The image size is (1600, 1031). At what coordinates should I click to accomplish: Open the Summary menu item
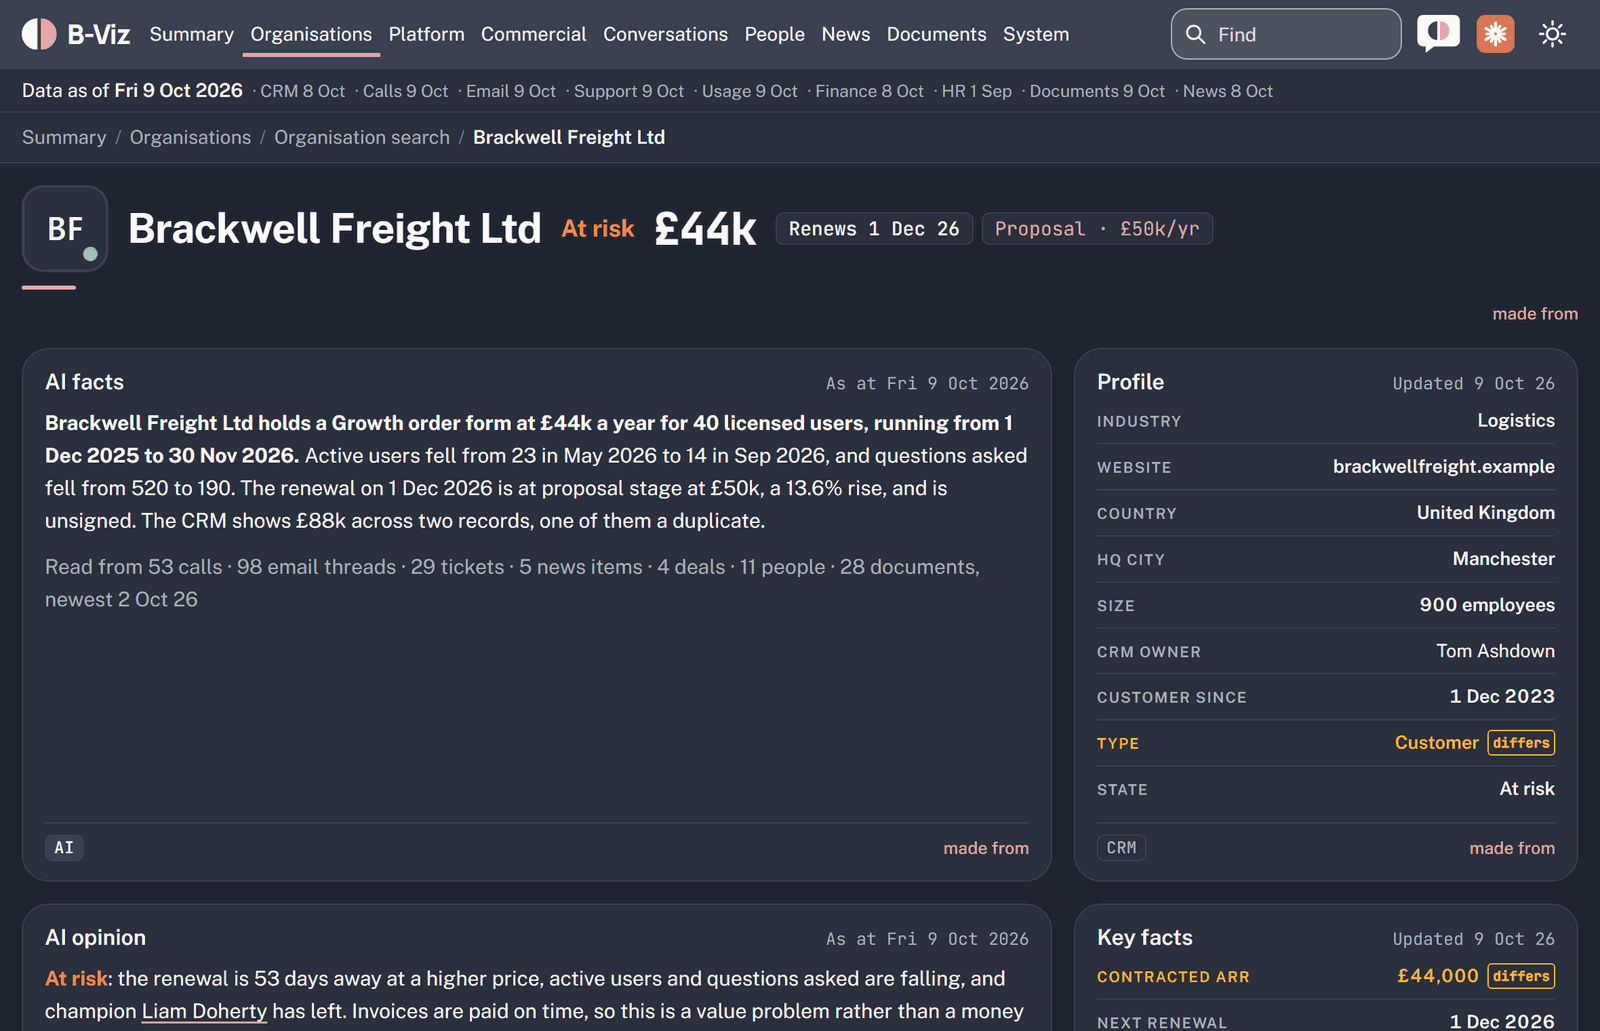(192, 34)
